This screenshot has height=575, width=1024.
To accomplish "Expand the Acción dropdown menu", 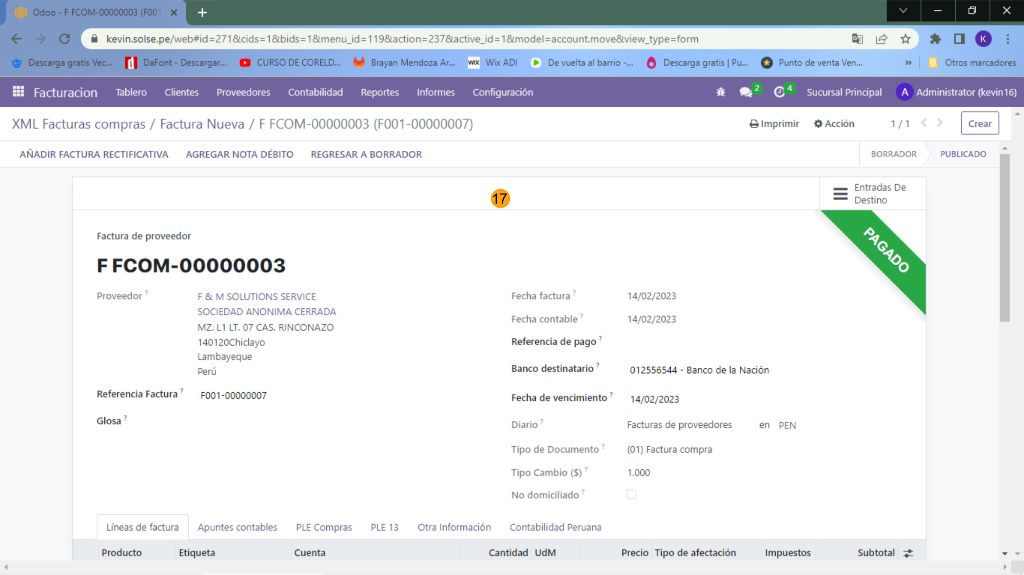I will pyautogui.click(x=834, y=124).
